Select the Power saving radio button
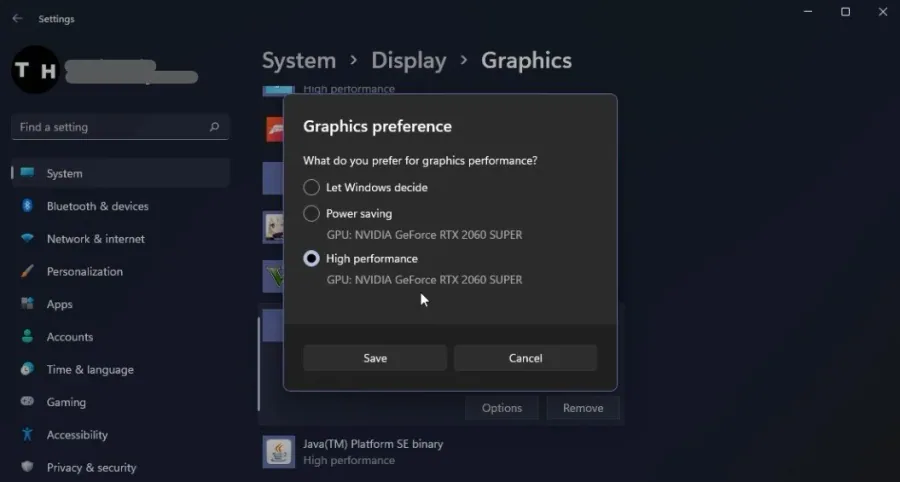 tap(311, 213)
